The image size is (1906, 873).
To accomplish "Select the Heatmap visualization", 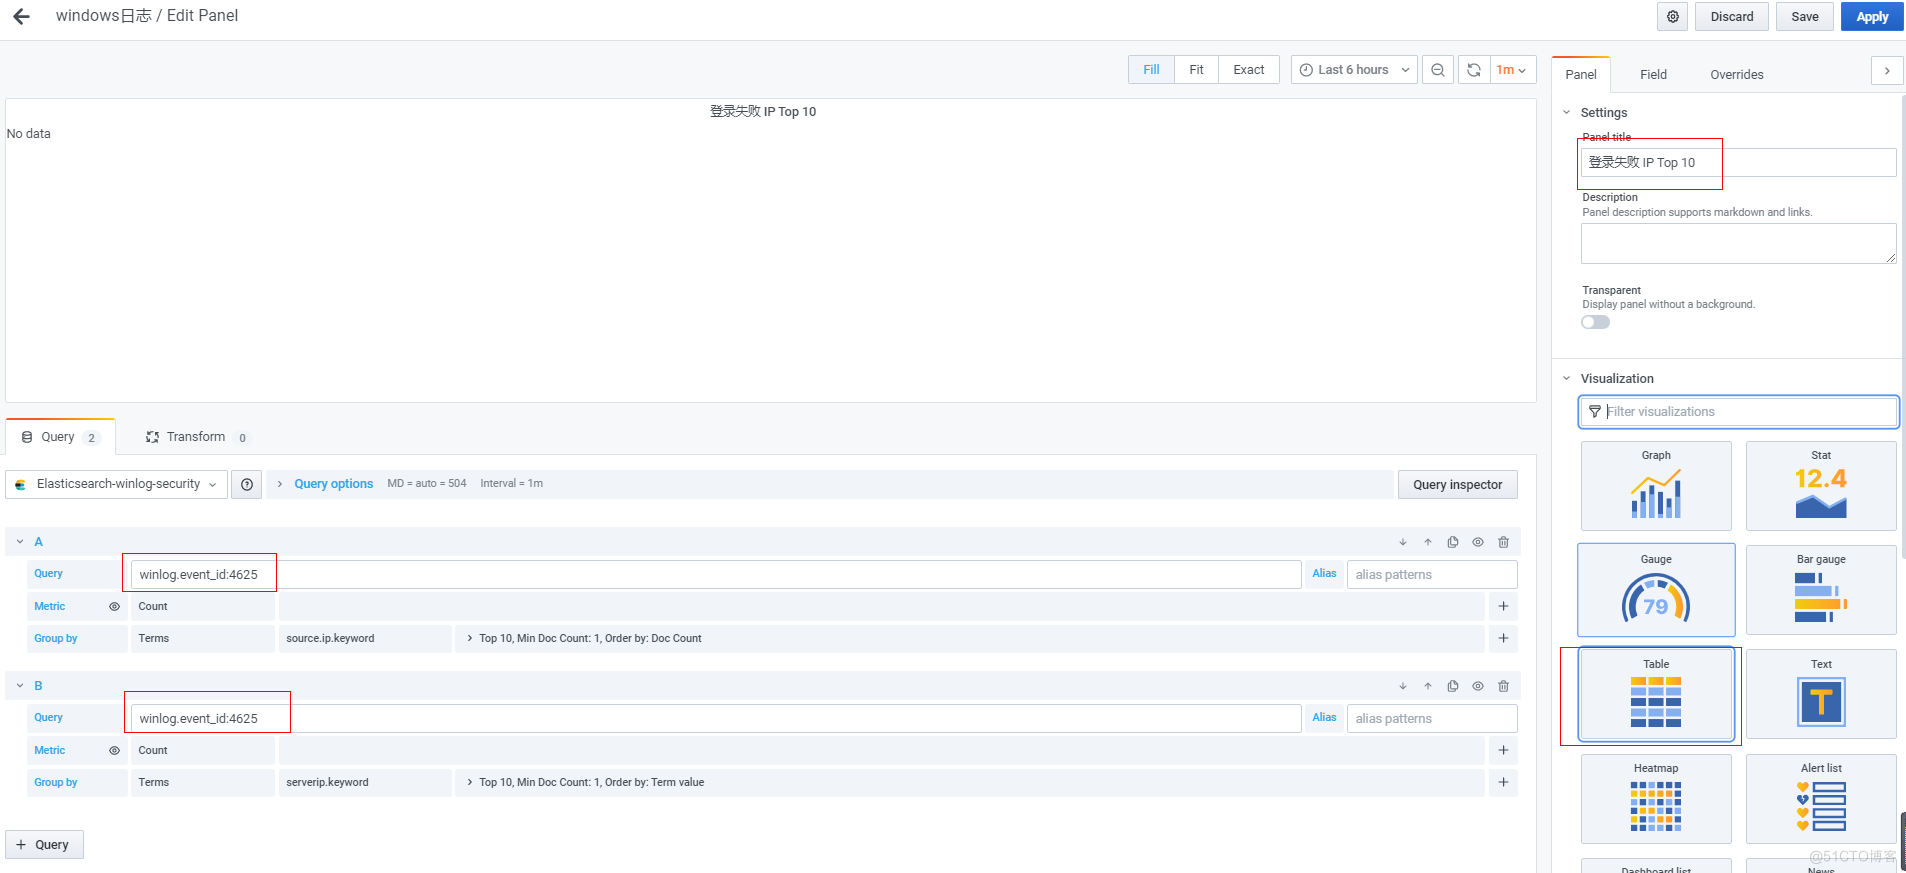I will coord(1656,799).
